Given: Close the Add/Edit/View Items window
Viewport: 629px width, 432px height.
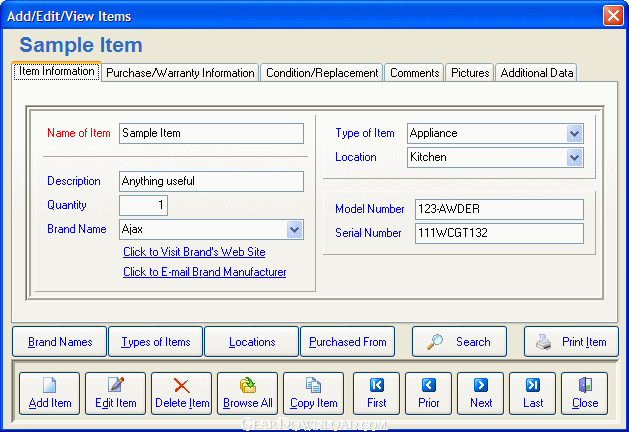Looking at the screenshot, I should (x=613, y=16).
